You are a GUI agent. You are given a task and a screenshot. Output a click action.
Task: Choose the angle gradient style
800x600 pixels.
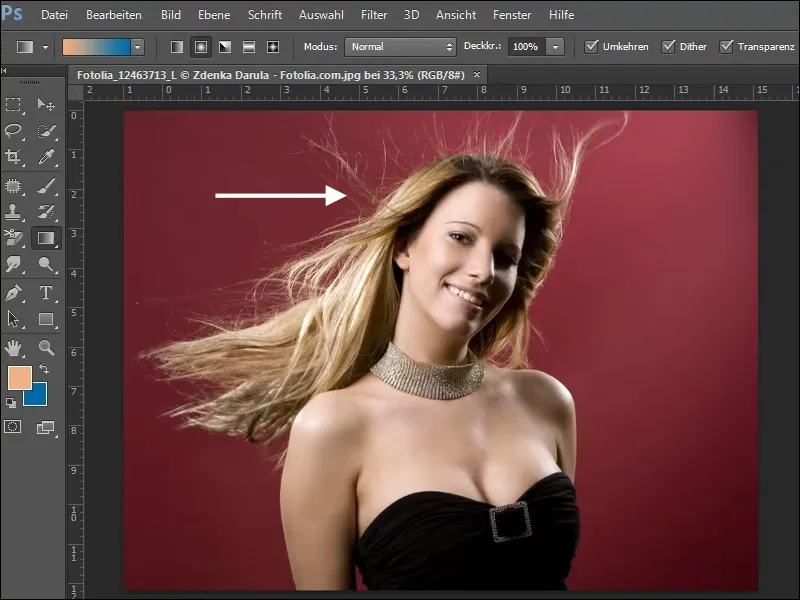pyautogui.click(x=225, y=47)
